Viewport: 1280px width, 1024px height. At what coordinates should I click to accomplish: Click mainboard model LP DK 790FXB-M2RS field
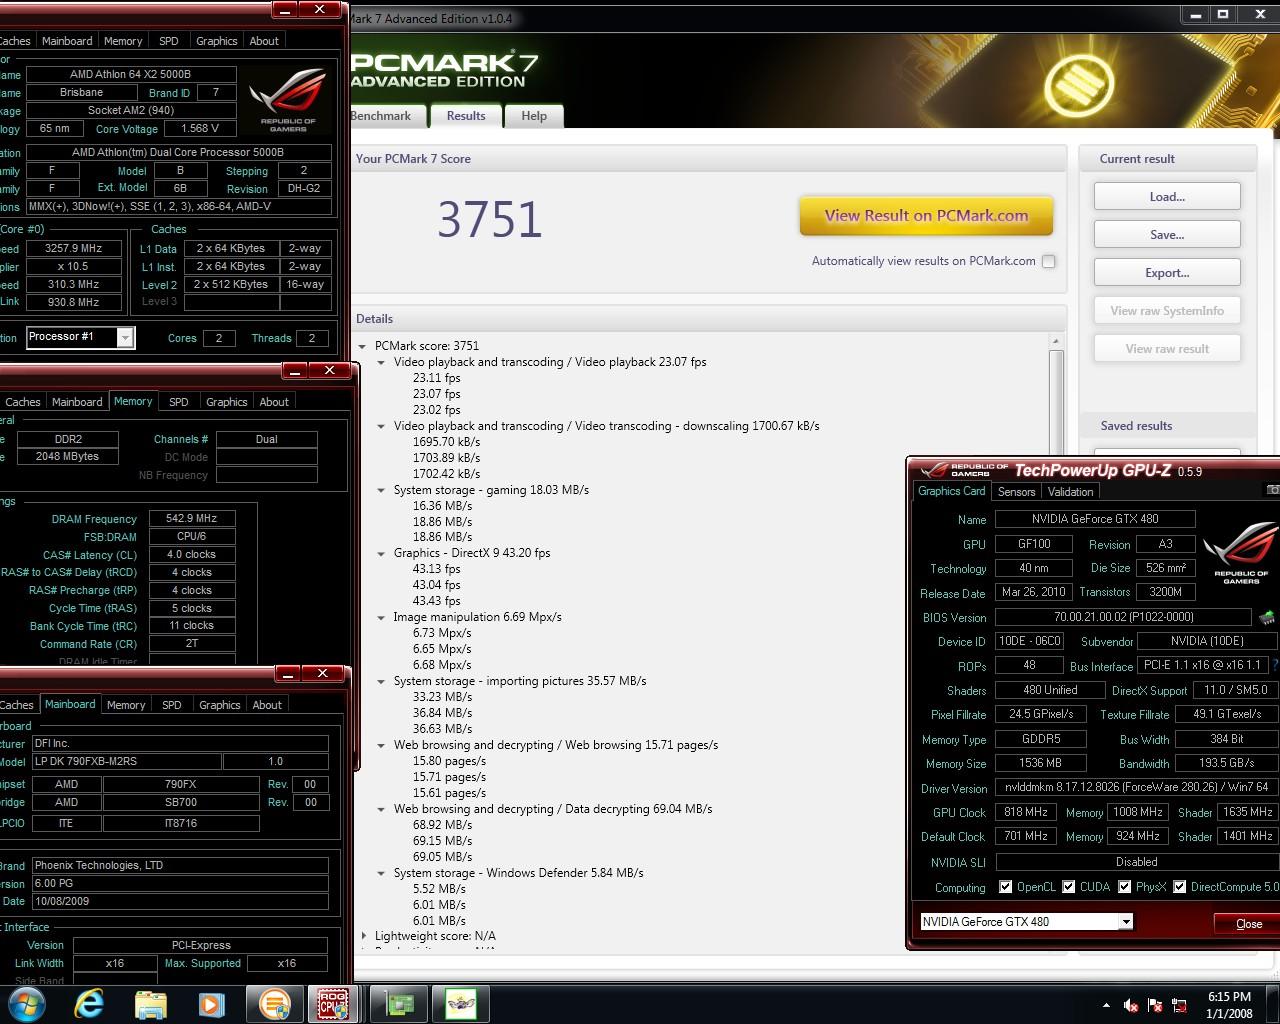pyautogui.click(x=127, y=761)
